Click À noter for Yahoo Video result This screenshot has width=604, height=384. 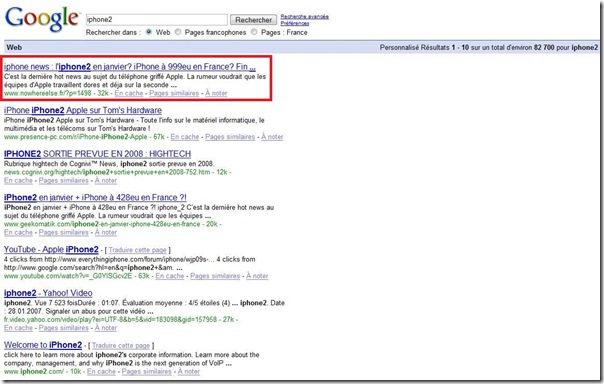[x=106, y=328]
